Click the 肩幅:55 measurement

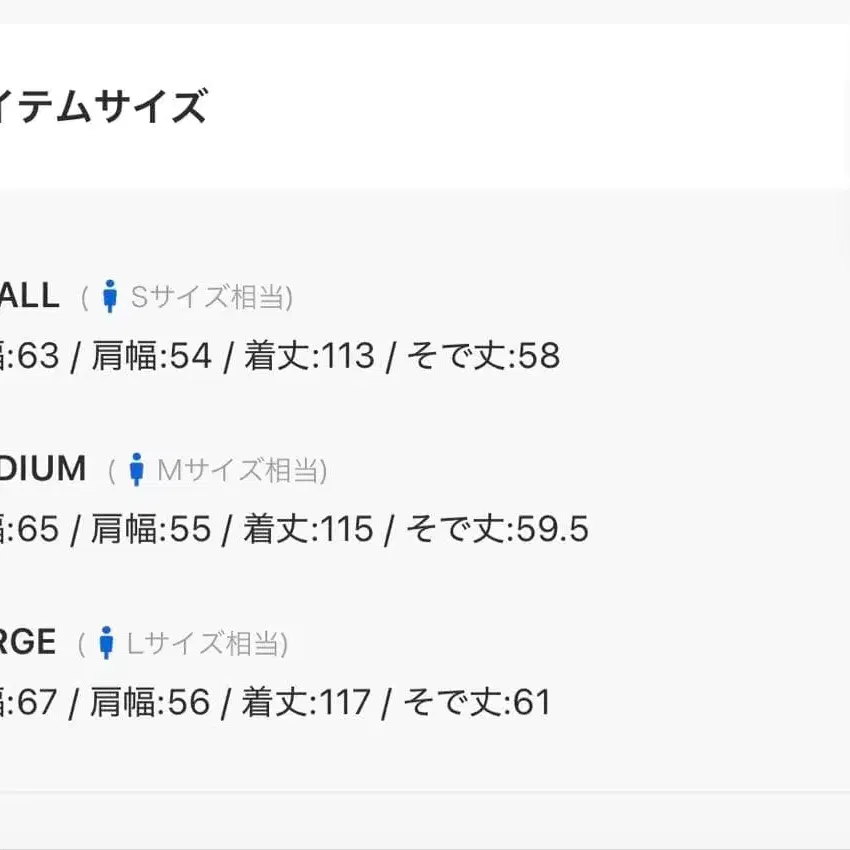[x=151, y=529]
